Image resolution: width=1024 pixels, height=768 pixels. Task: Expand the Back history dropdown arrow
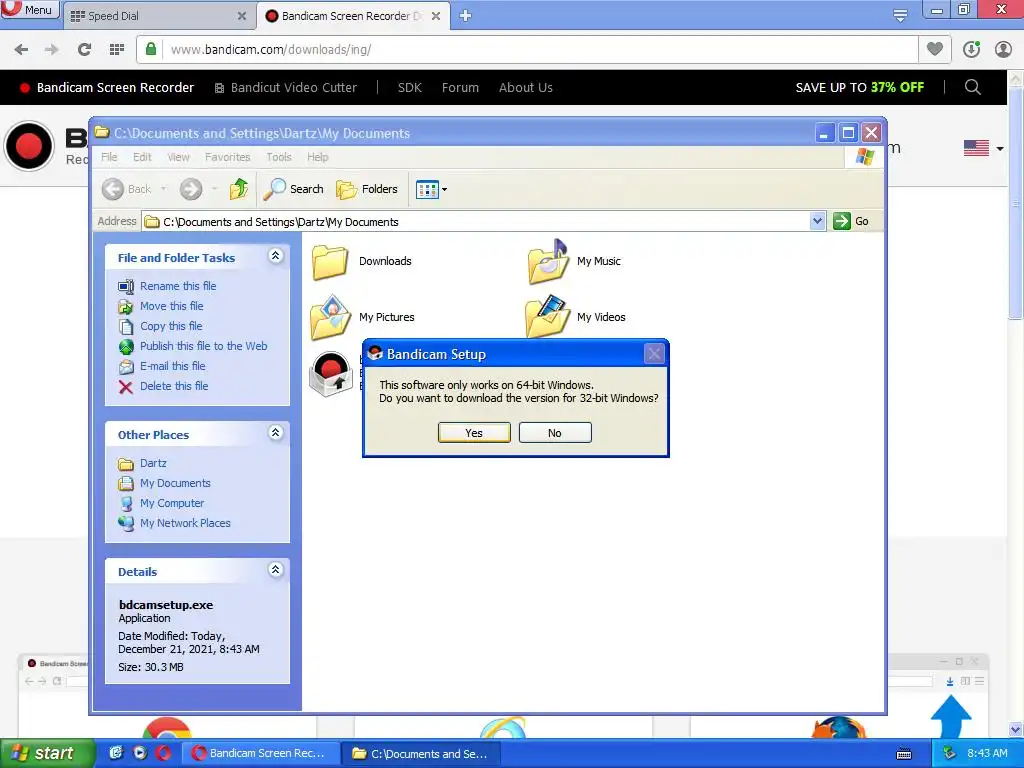(x=163, y=189)
